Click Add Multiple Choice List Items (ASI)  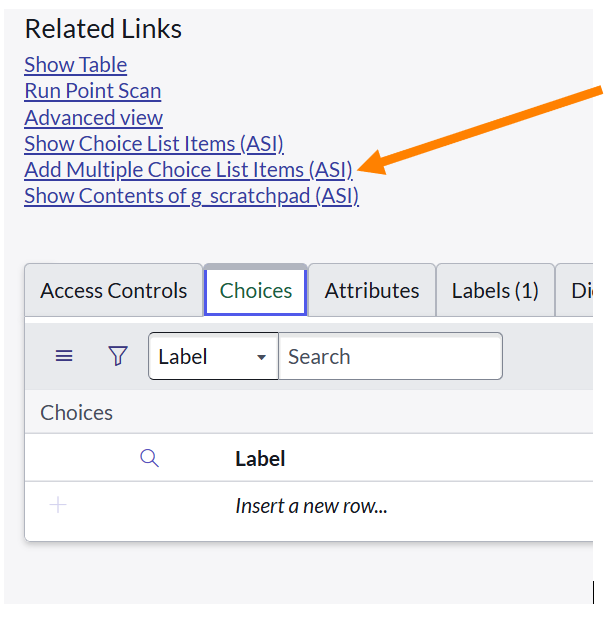tap(188, 170)
